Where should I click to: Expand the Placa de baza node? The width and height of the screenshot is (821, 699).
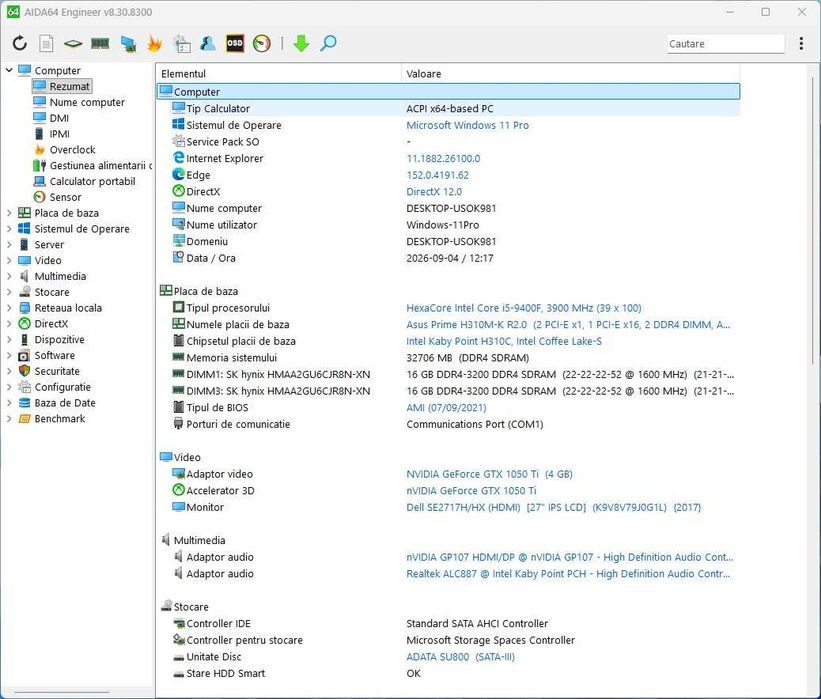pyautogui.click(x=9, y=213)
